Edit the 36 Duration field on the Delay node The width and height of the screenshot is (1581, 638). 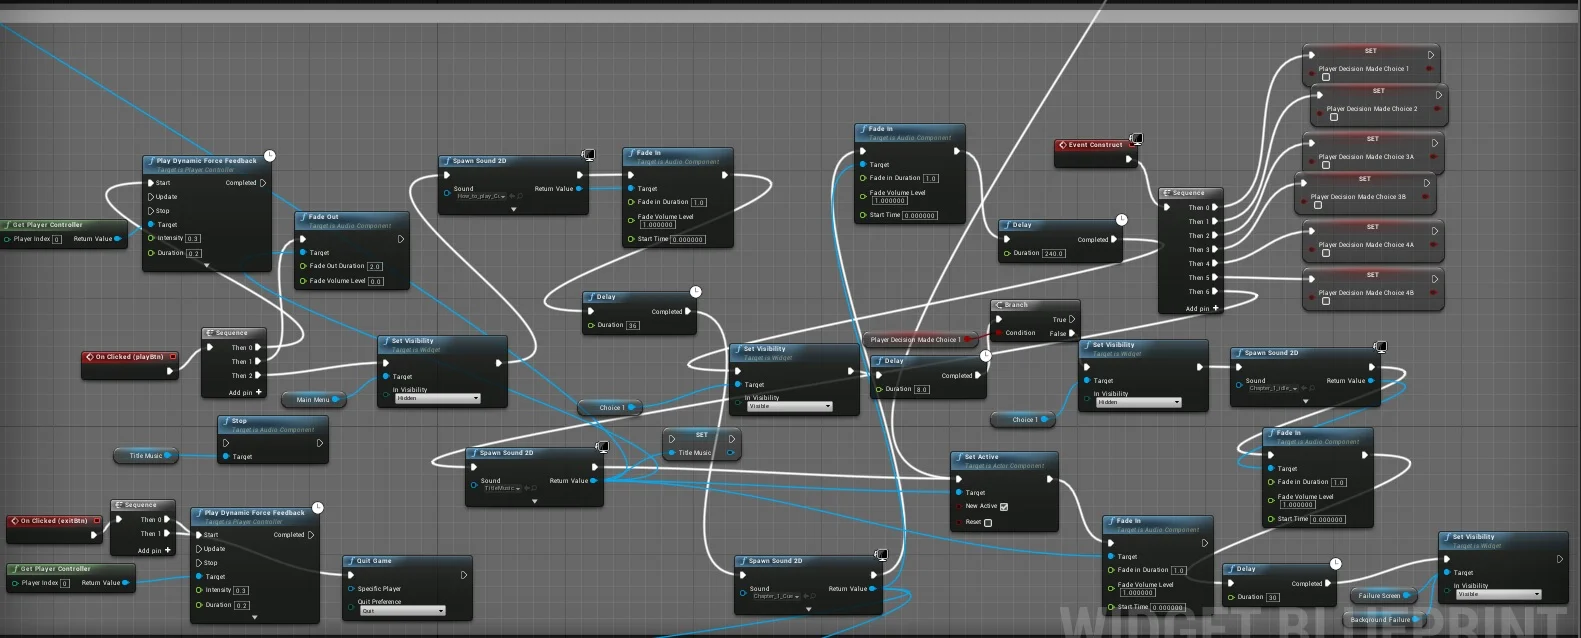click(x=633, y=326)
